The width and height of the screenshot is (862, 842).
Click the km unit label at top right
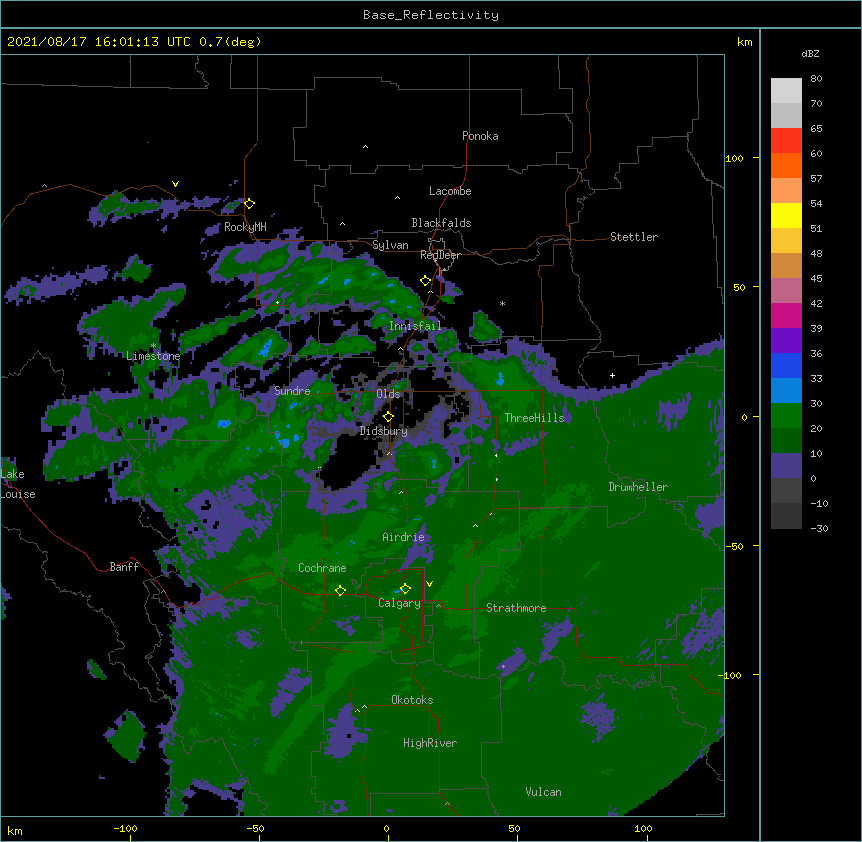pyautogui.click(x=744, y=42)
